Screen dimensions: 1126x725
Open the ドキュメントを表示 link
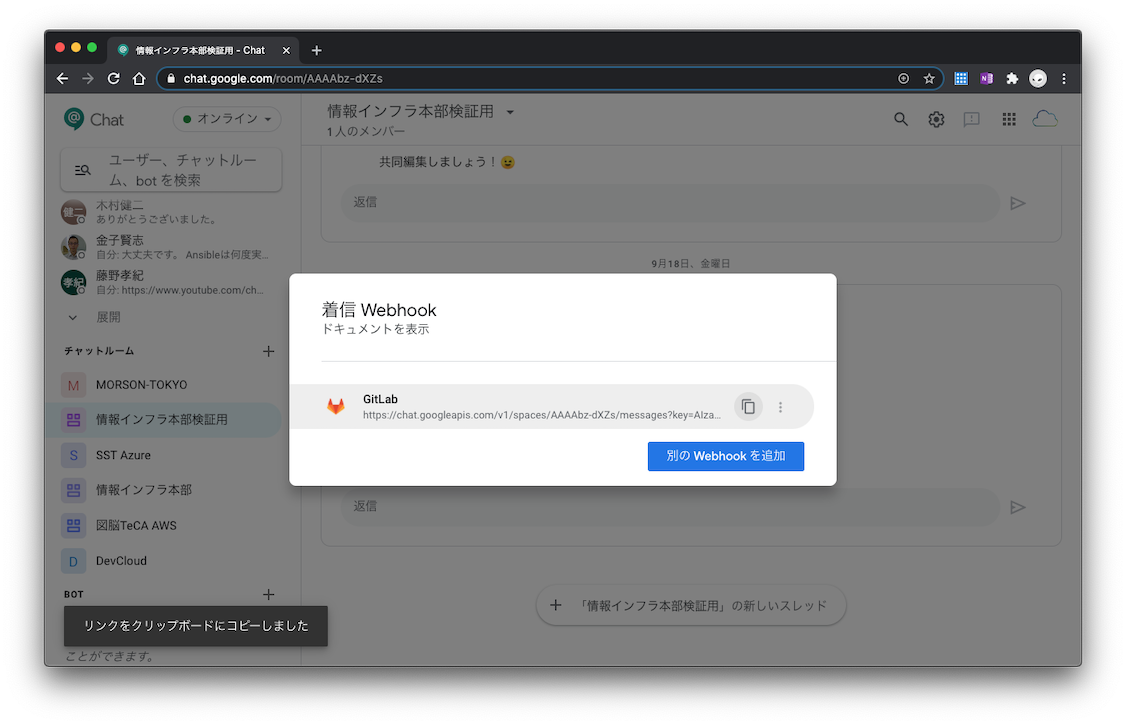click(x=375, y=329)
